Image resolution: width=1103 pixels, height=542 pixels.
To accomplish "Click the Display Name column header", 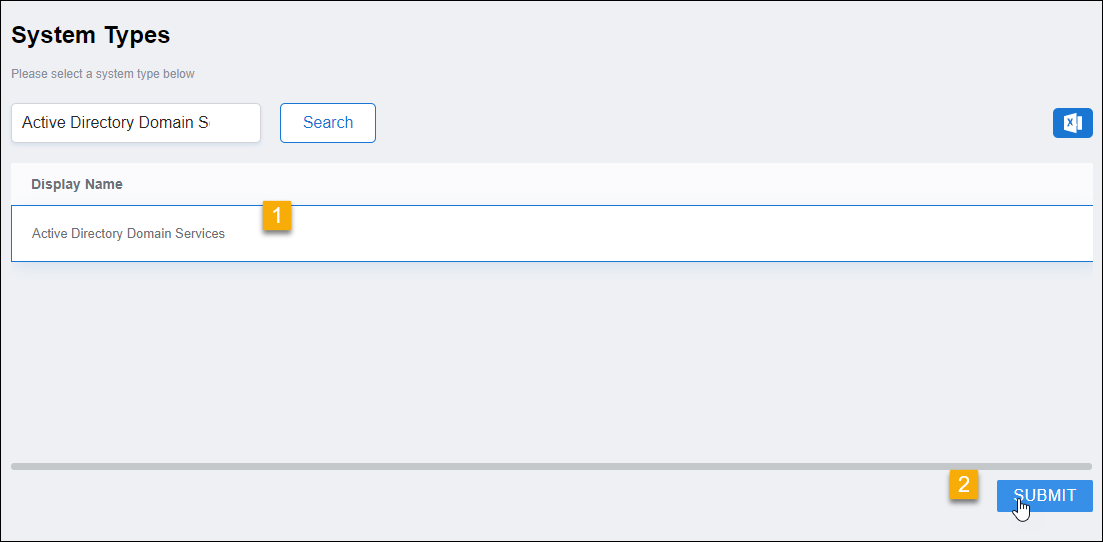I will pyautogui.click(x=77, y=184).
